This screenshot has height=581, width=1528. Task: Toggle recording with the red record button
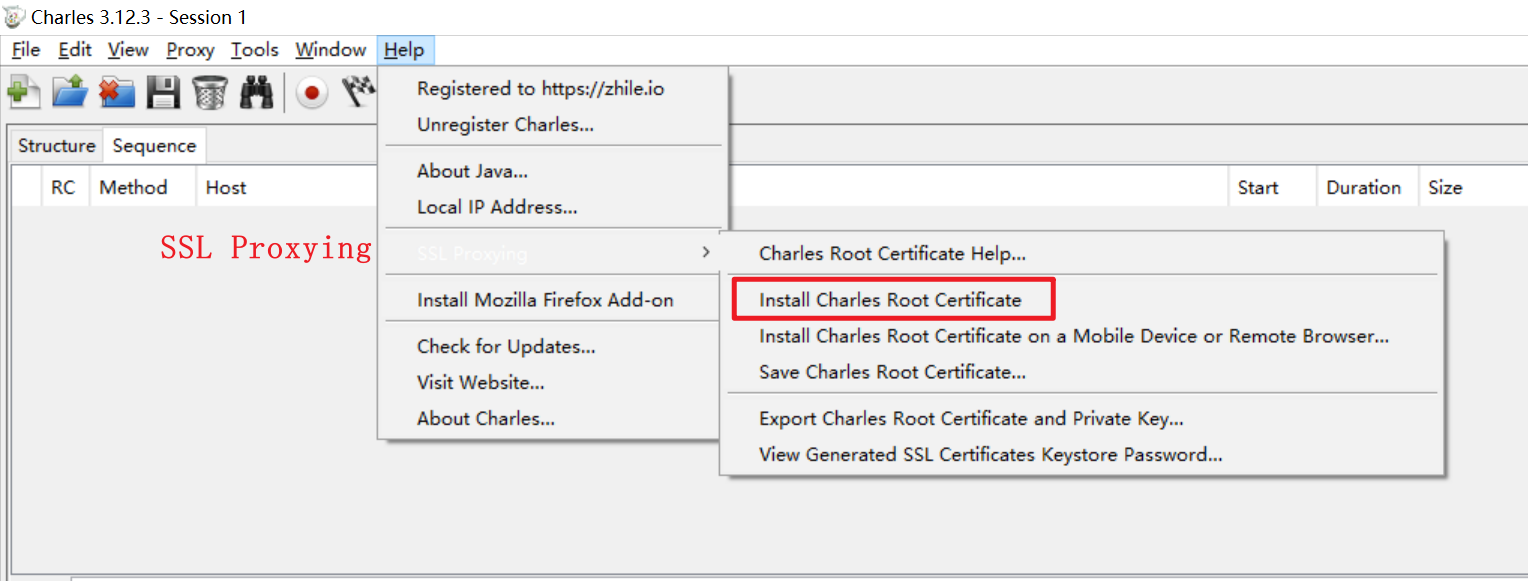point(312,93)
